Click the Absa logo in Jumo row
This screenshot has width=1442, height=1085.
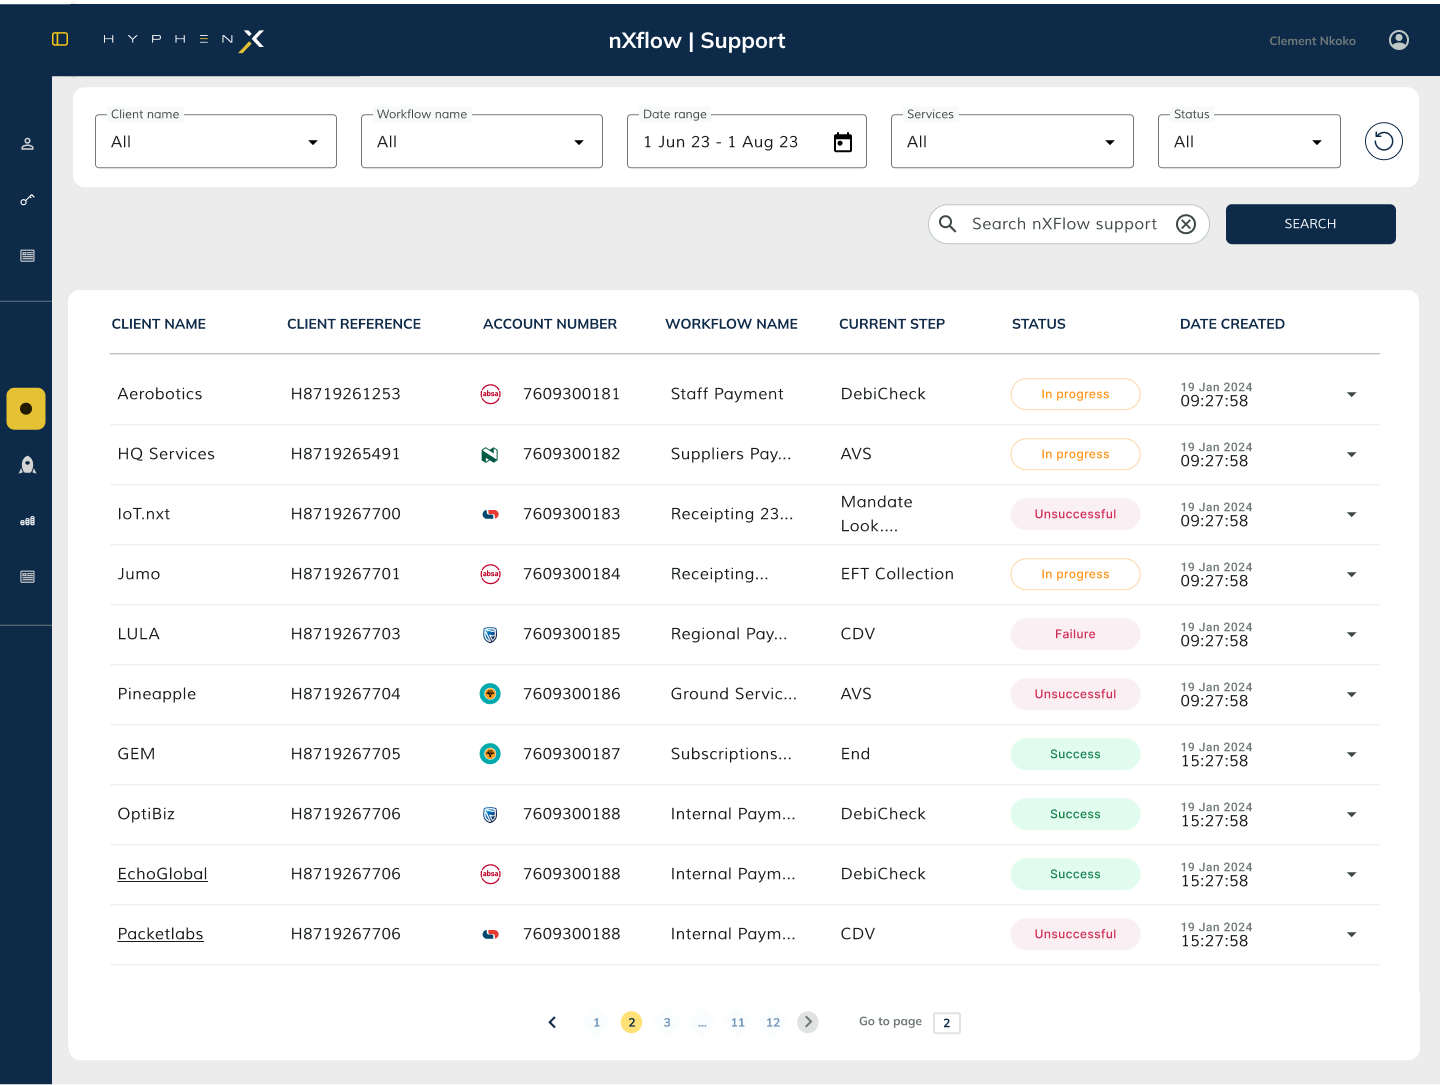[490, 574]
